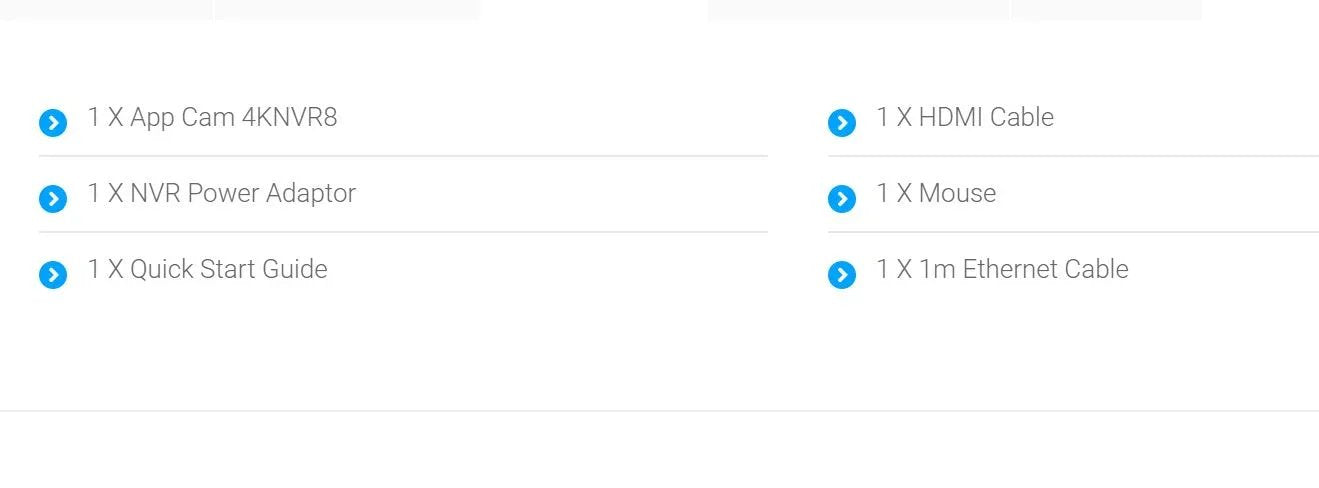This screenshot has width=1319, height=488.
Task: Click the divider line beneath the Mouse item
Action: tap(1073, 232)
